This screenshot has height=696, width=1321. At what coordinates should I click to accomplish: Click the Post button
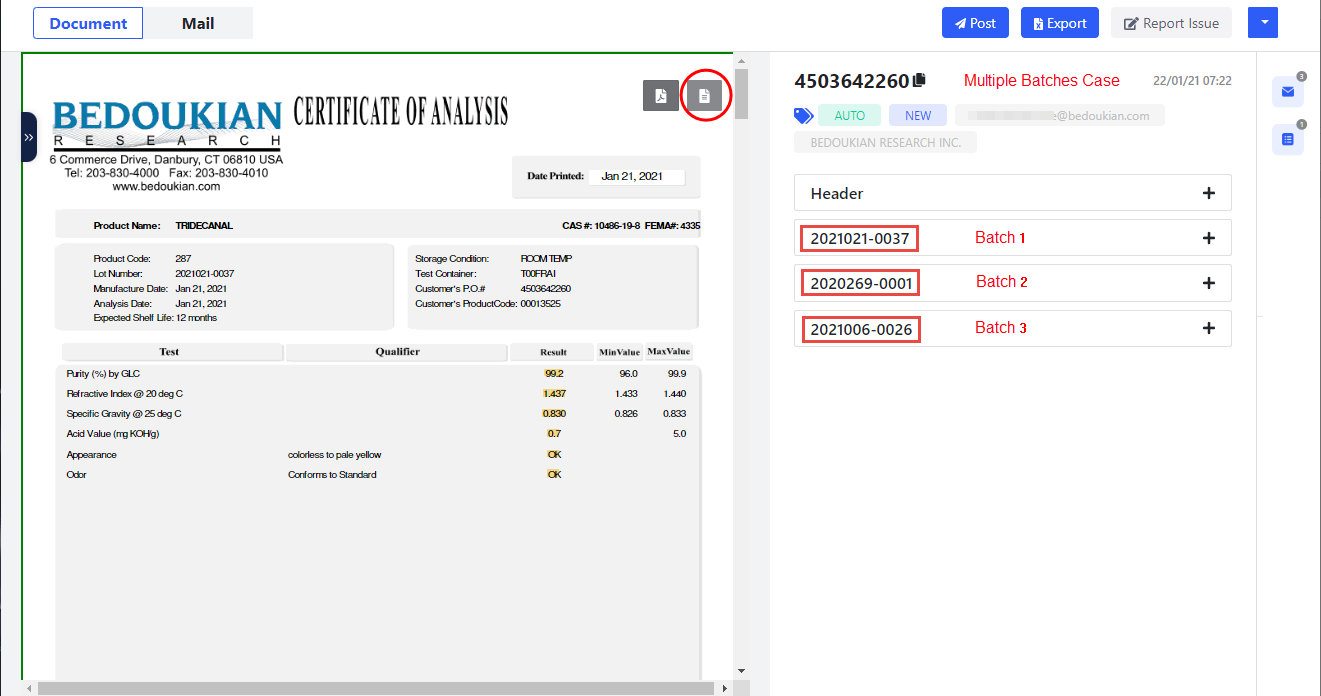[x=974, y=23]
